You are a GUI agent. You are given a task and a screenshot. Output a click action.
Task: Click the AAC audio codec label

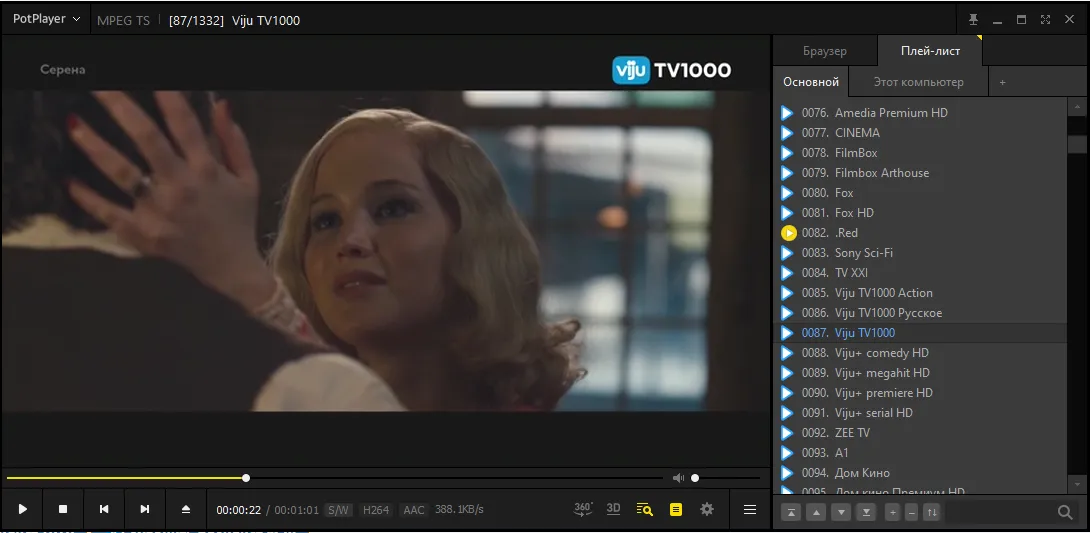tap(414, 510)
